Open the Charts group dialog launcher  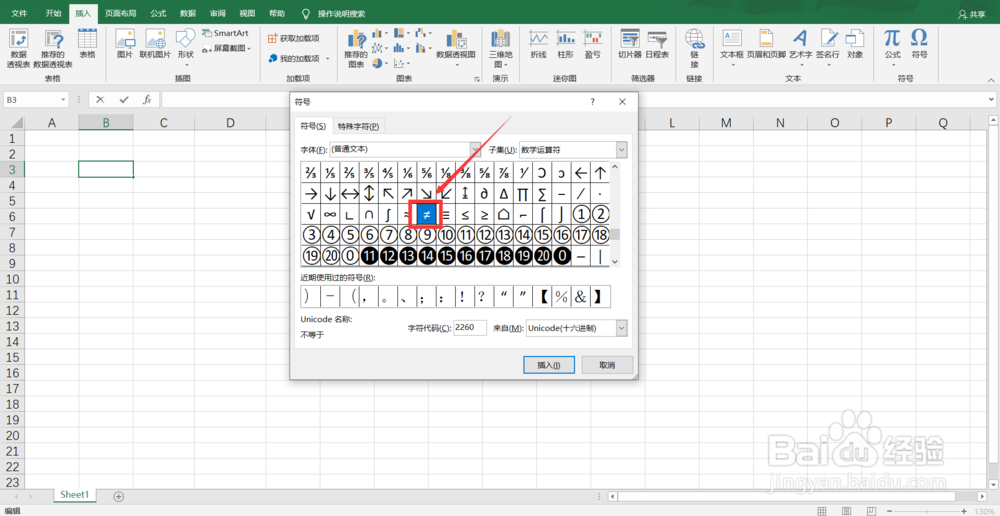coord(476,79)
